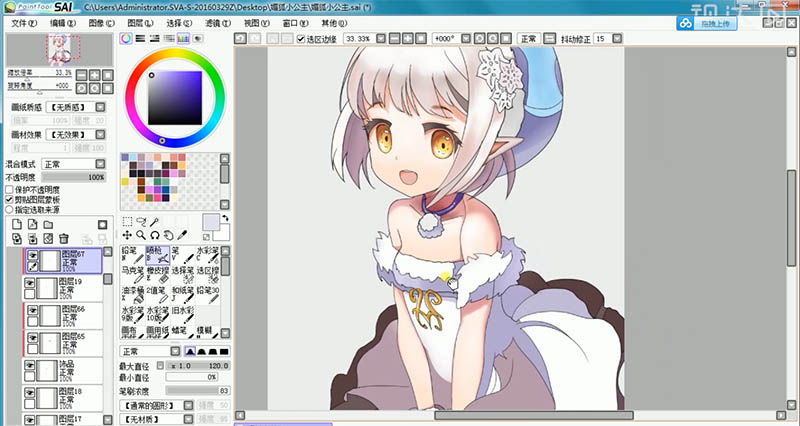This screenshot has height=426, width=800.
Task: Delete the current layer via trash icon
Action: click(x=63, y=238)
